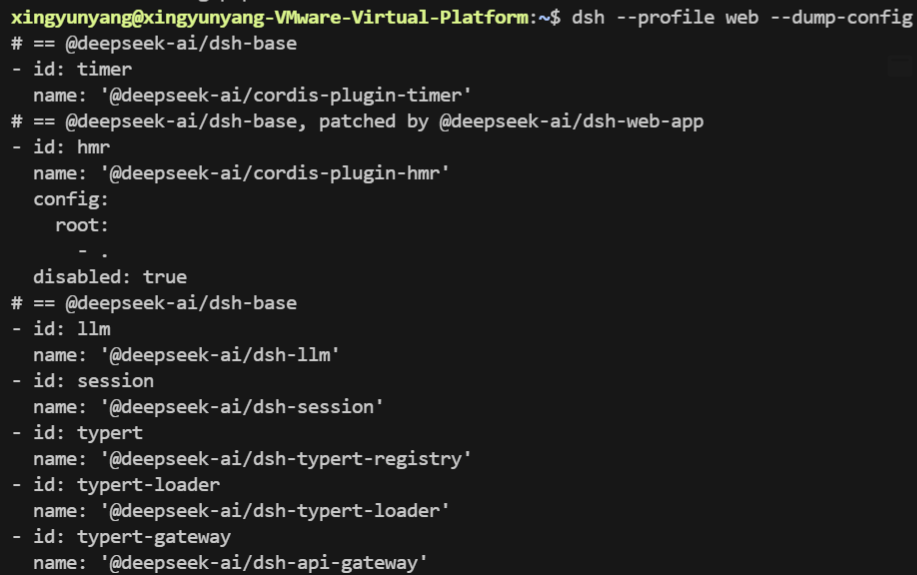Click the dsh-session name line
Viewport: 917px width, 575px height.
208,407
